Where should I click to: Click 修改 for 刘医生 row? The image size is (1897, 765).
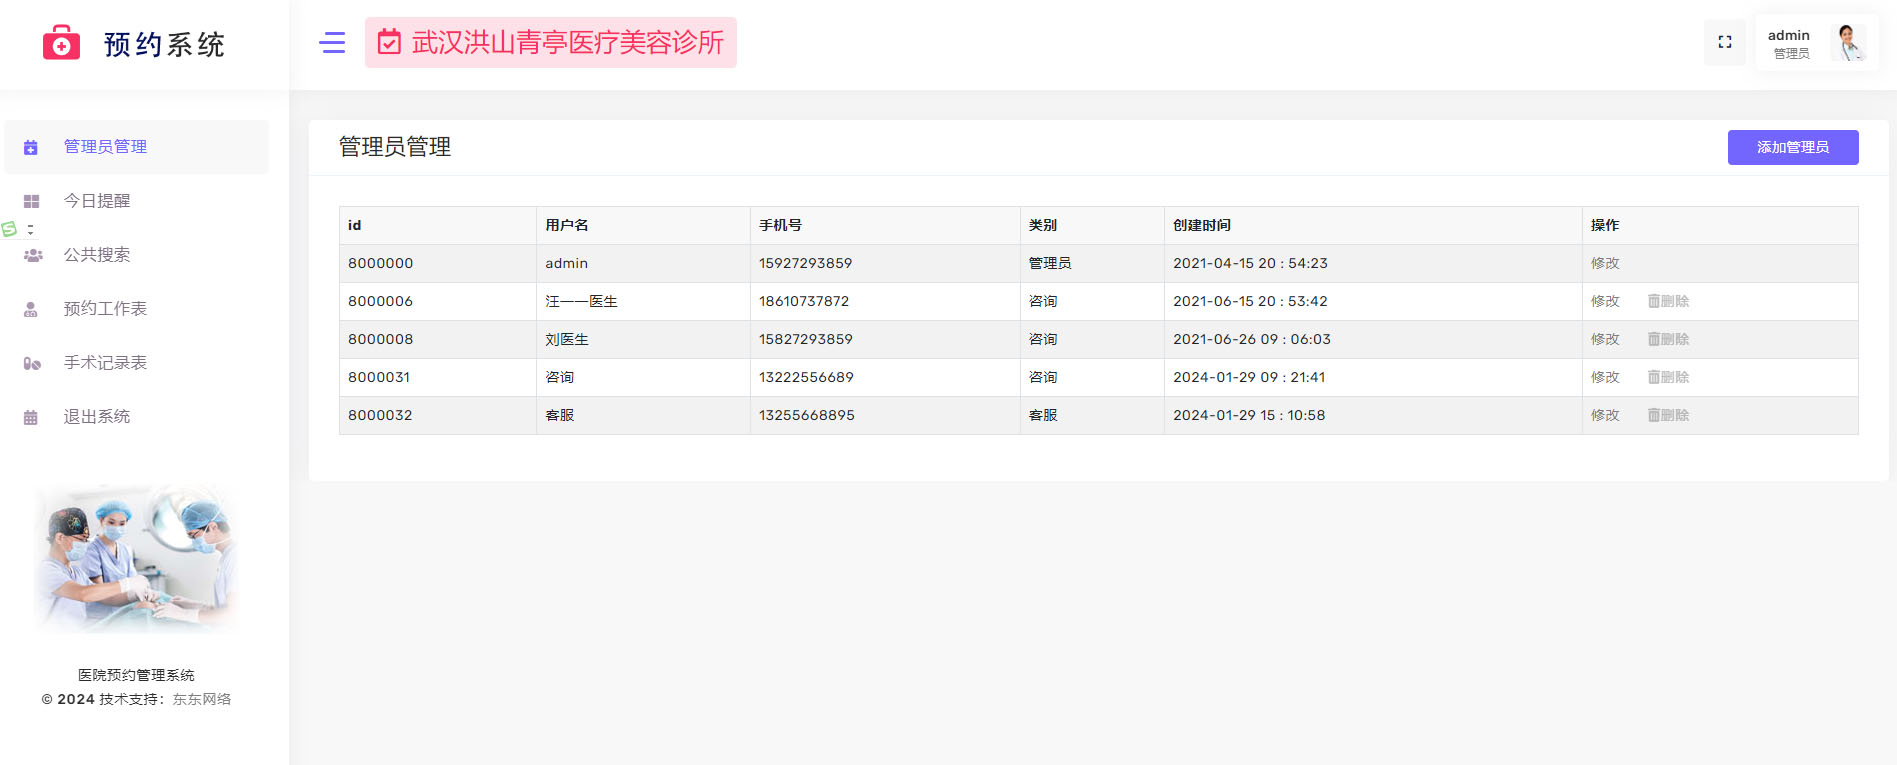point(1604,339)
